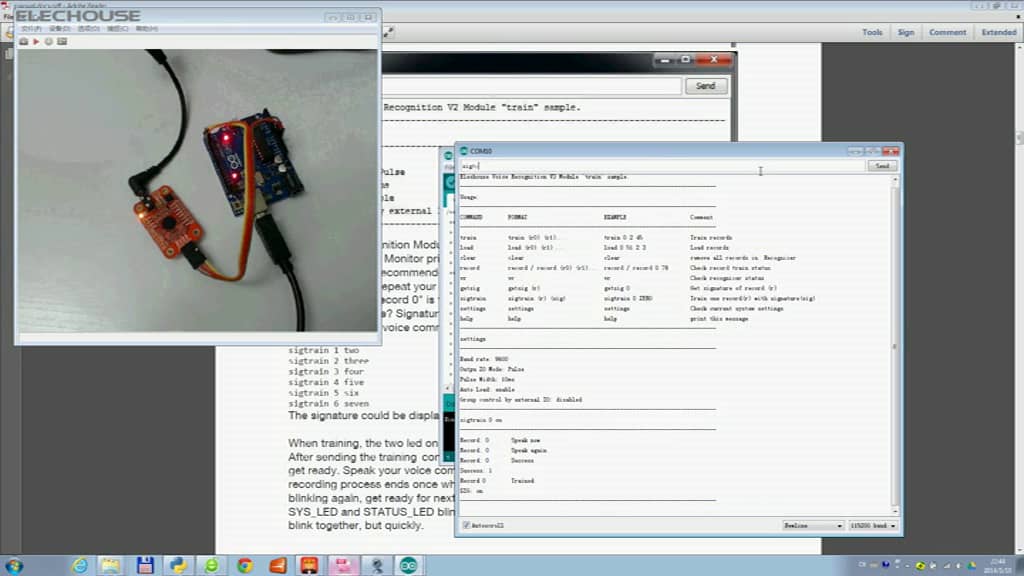Click scroll-down arrow in COM10 output area

click(x=895, y=511)
